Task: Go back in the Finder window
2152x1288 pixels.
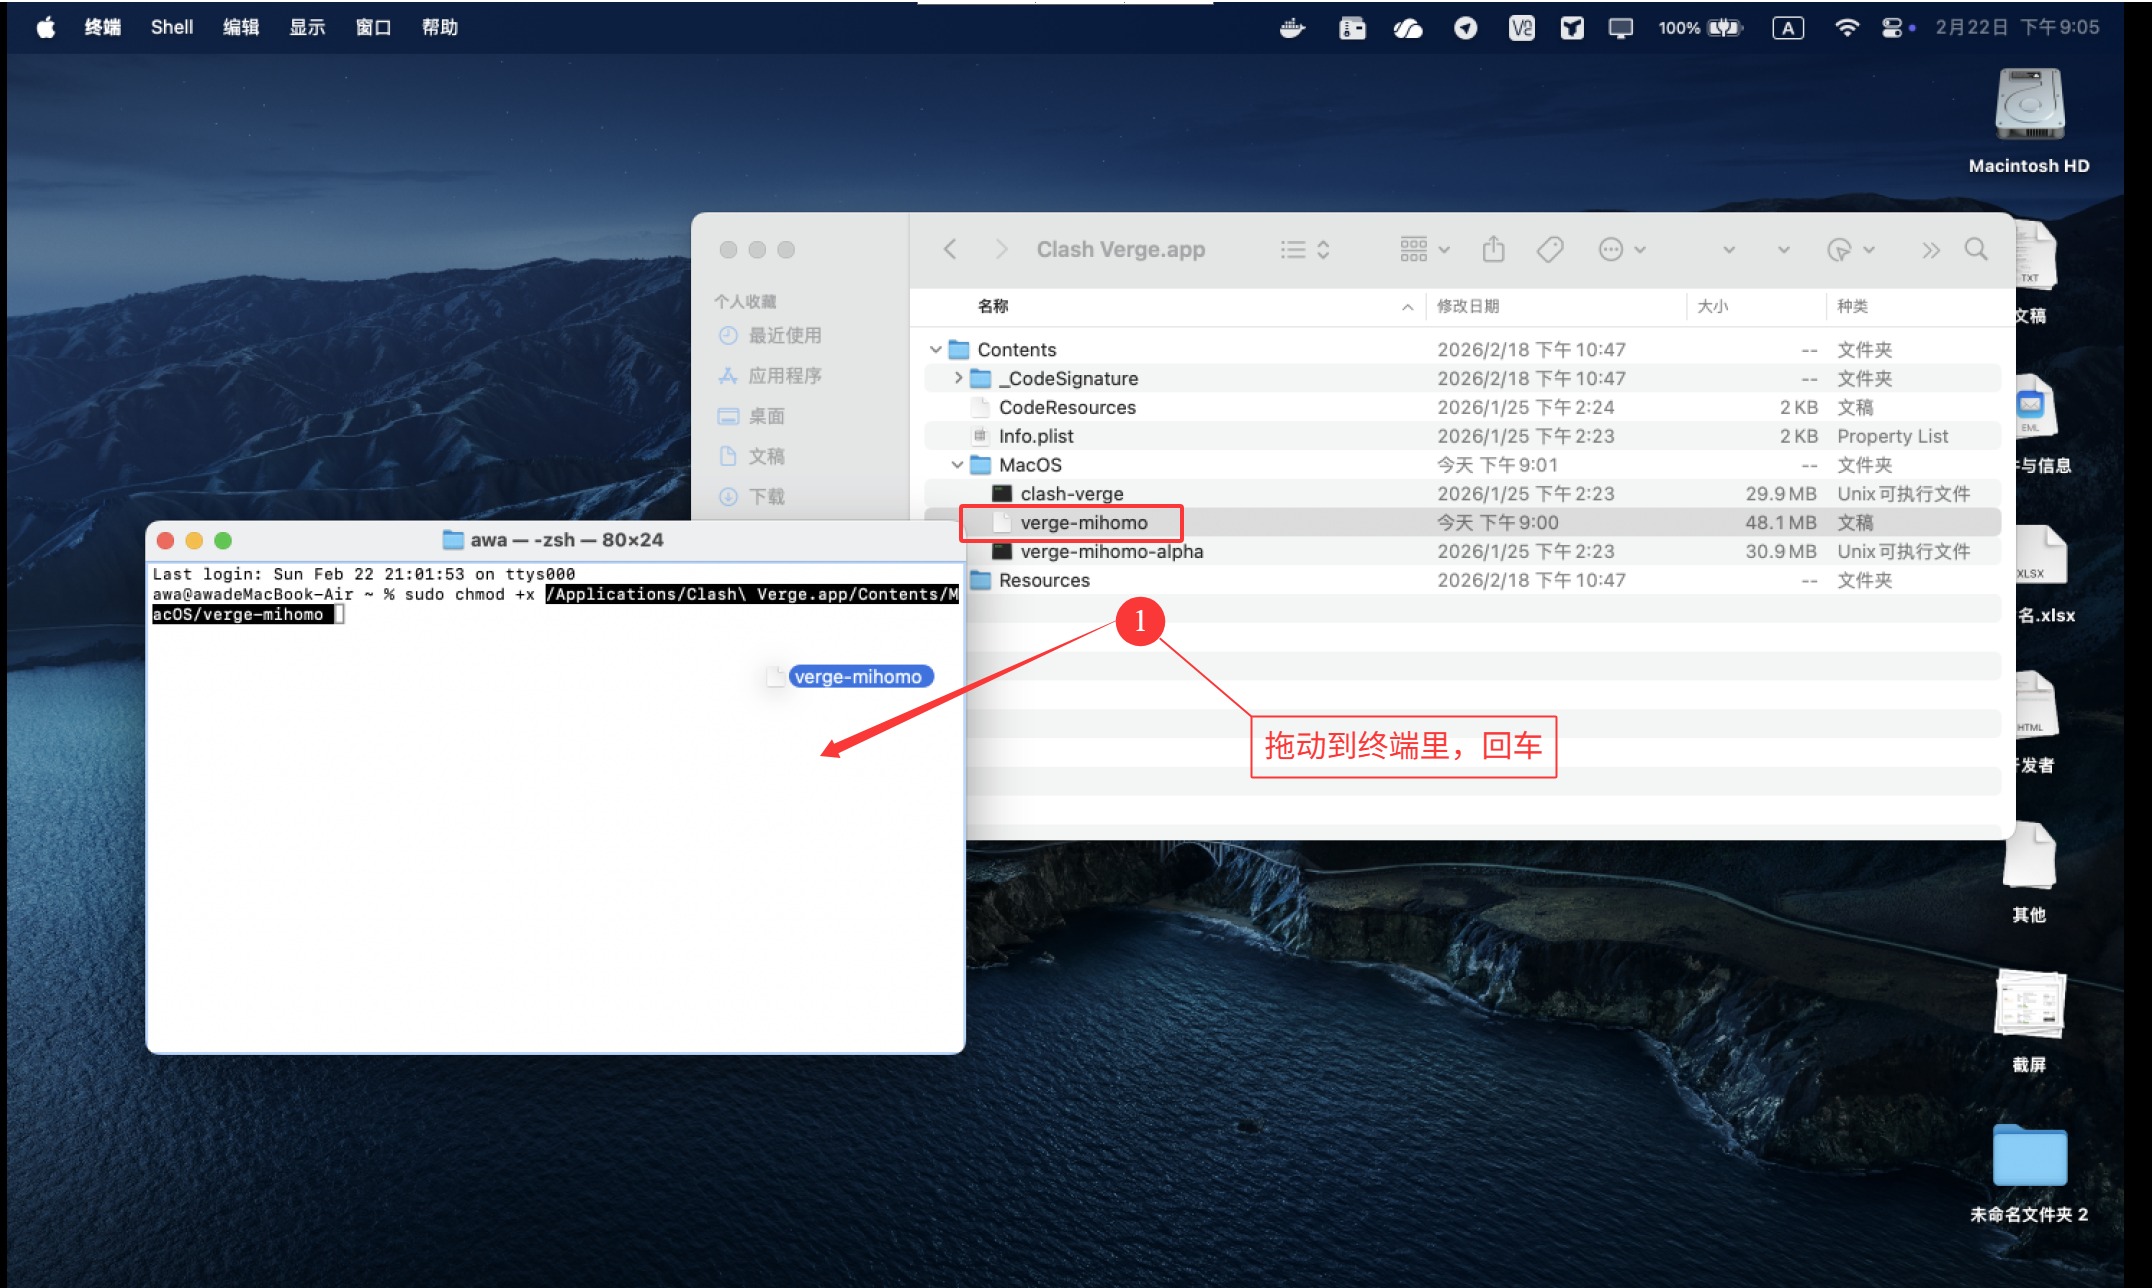Action: [950, 249]
